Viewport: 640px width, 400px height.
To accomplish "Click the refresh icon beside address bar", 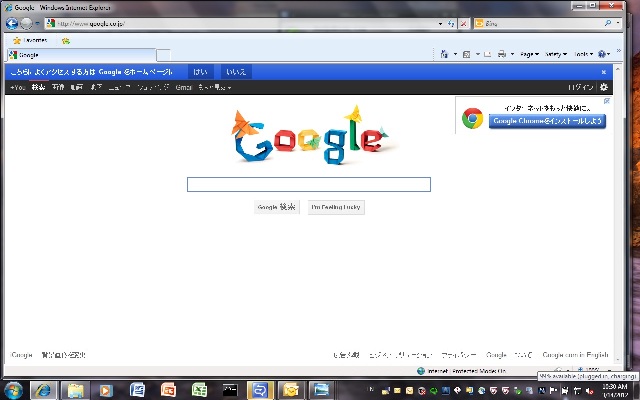I will coord(451,24).
